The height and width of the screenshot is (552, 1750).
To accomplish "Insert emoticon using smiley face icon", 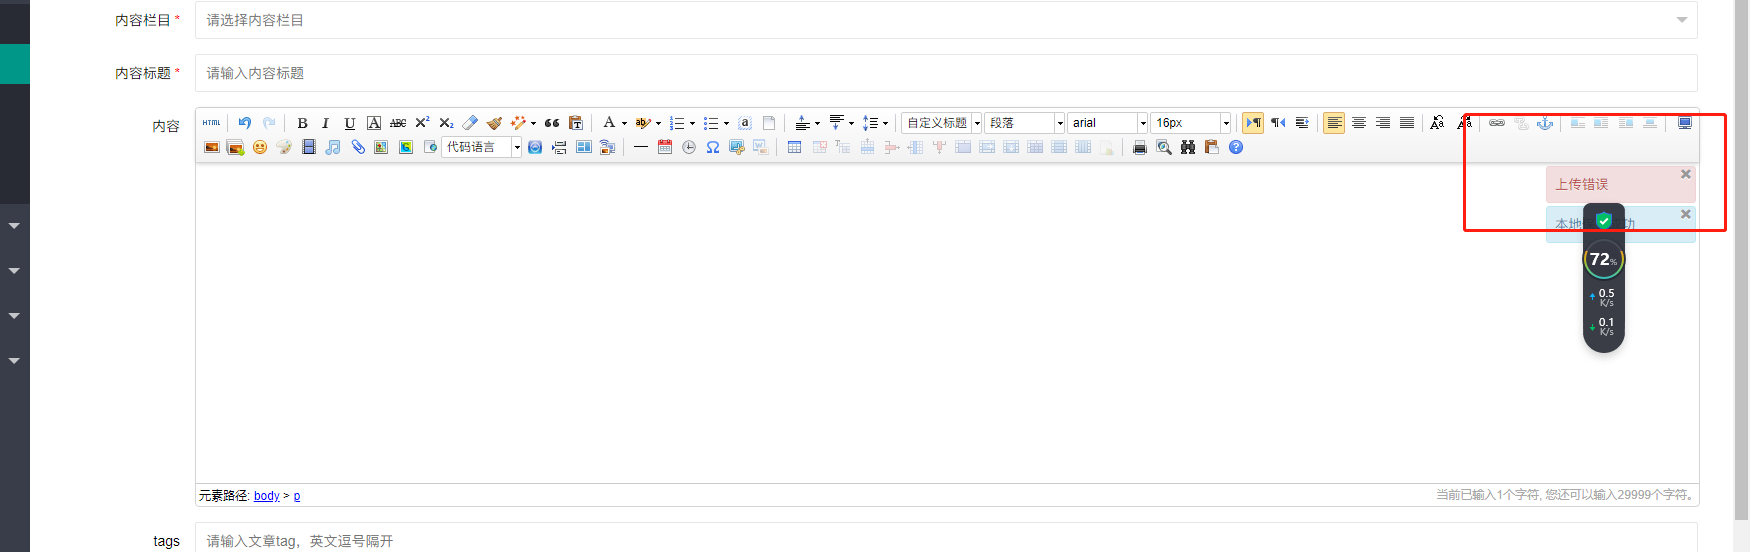I will [x=260, y=147].
